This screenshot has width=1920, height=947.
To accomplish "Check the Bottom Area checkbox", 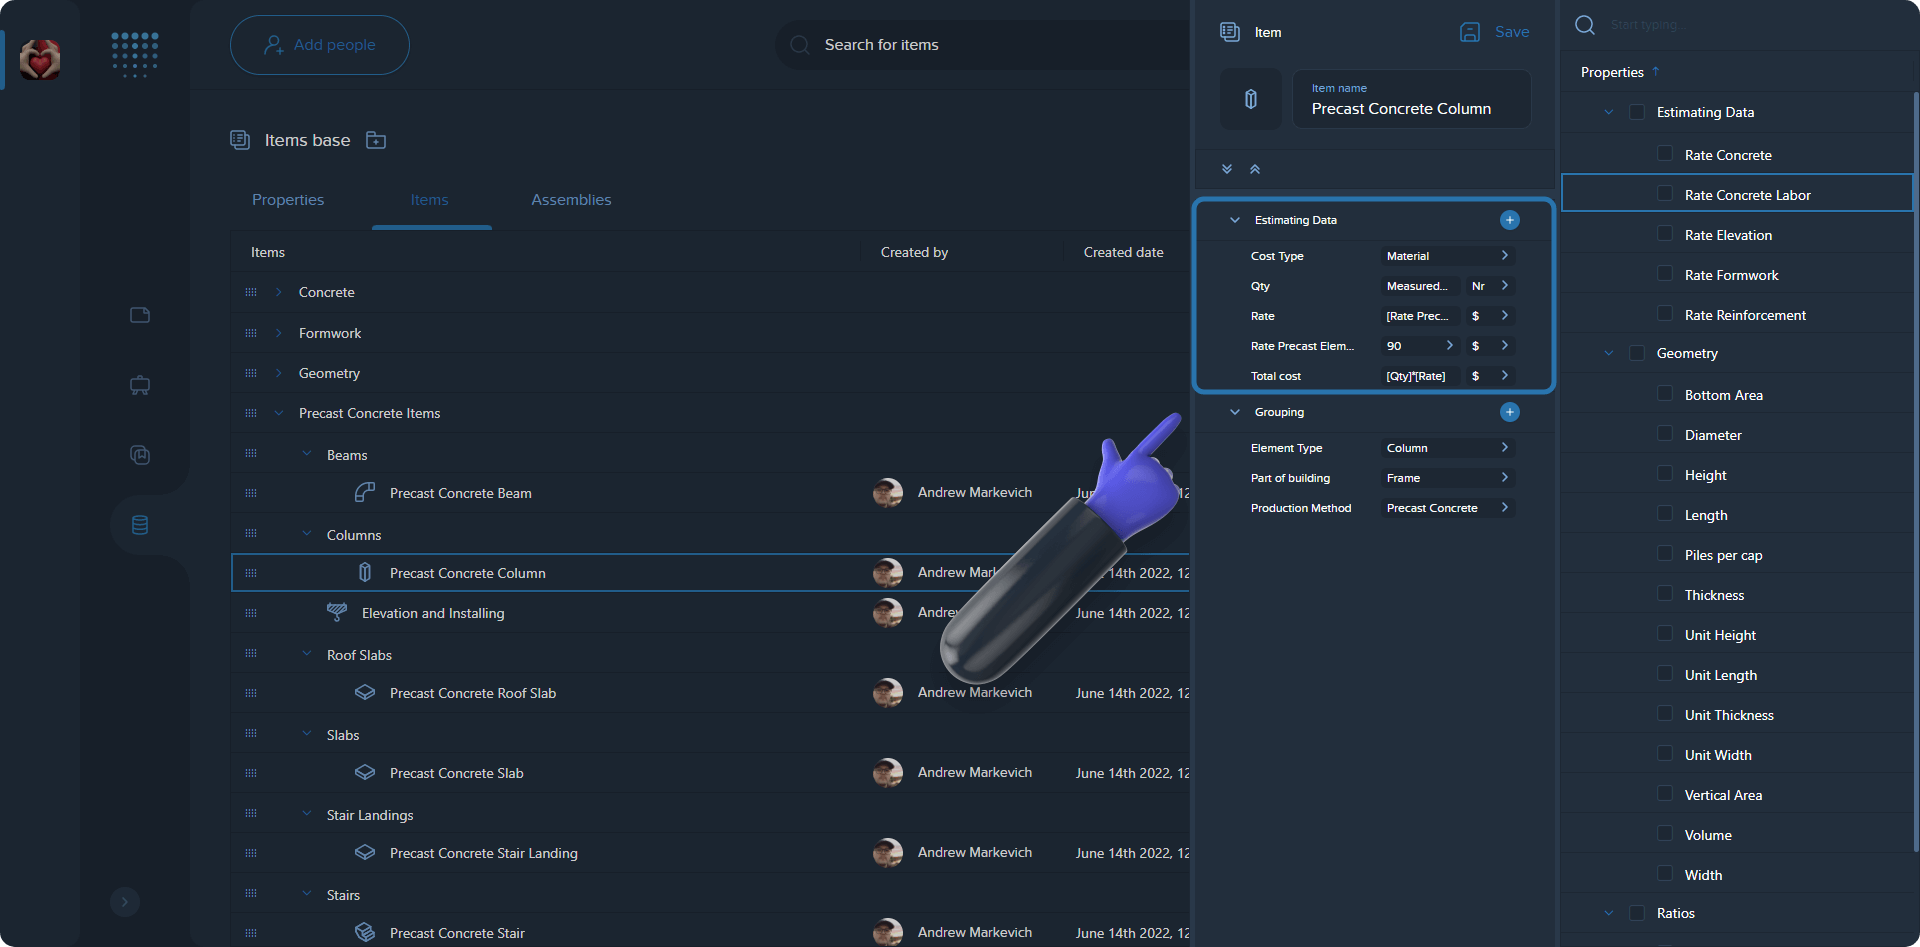I will coord(1665,393).
